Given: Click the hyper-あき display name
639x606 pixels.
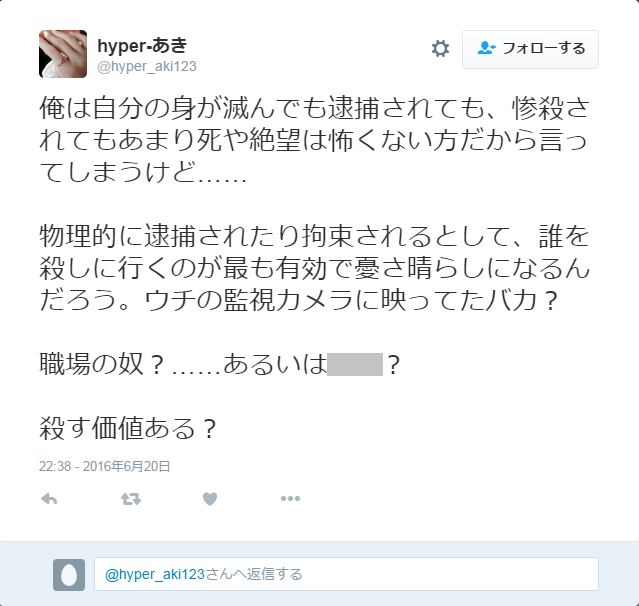Looking at the screenshot, I should [142, 45].
